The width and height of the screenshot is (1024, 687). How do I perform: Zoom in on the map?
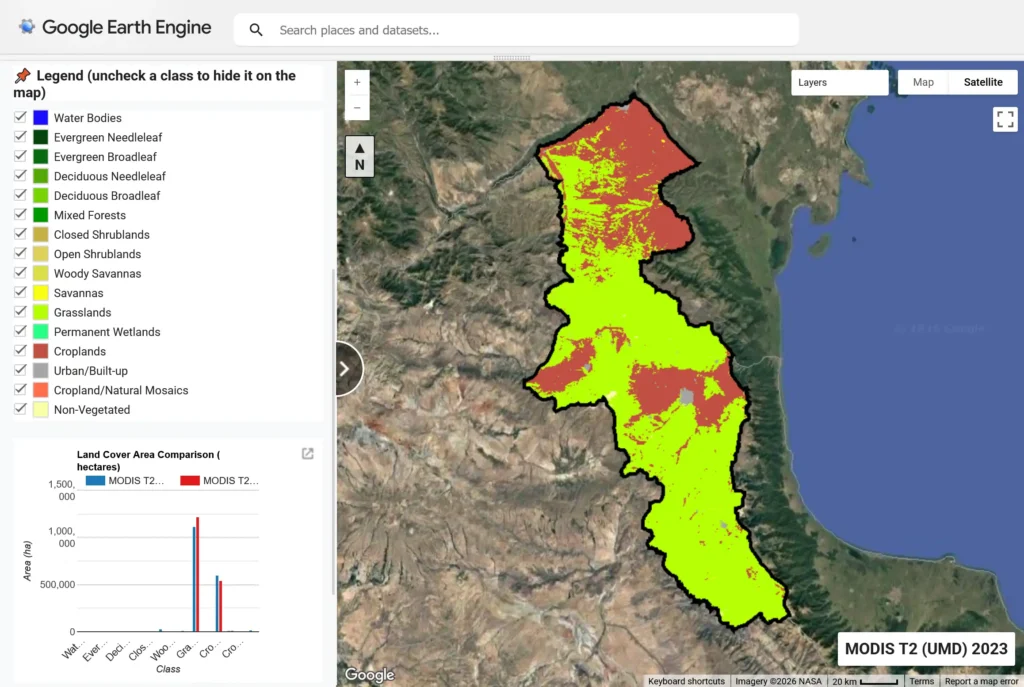click(x=357, y=82)
